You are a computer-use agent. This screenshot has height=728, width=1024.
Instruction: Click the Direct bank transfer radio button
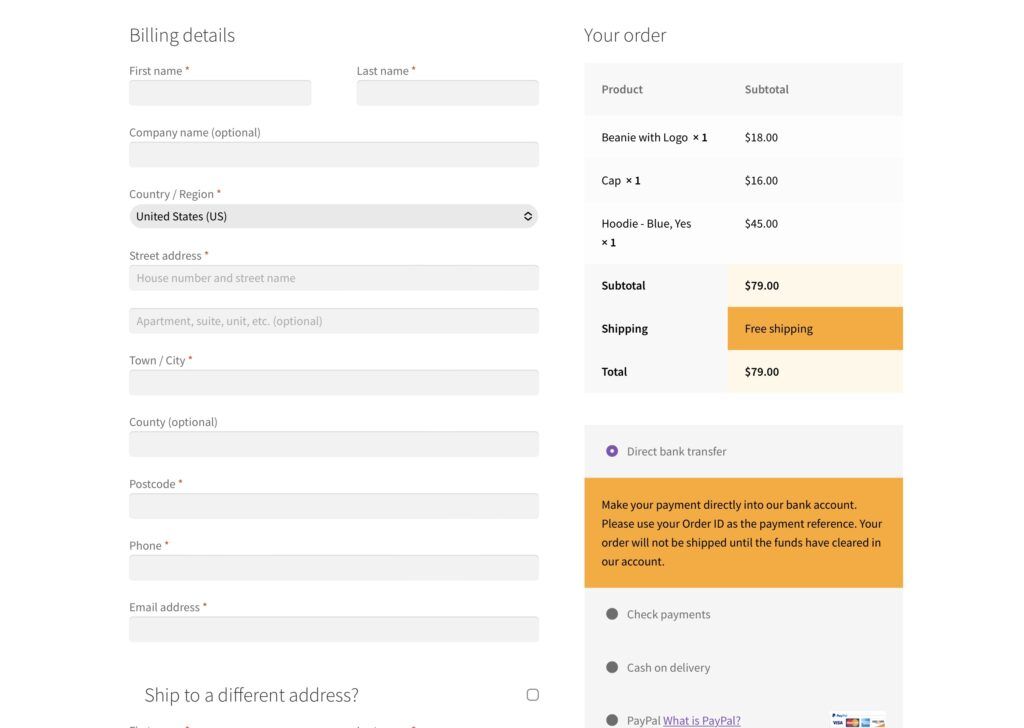coord(611,451)
